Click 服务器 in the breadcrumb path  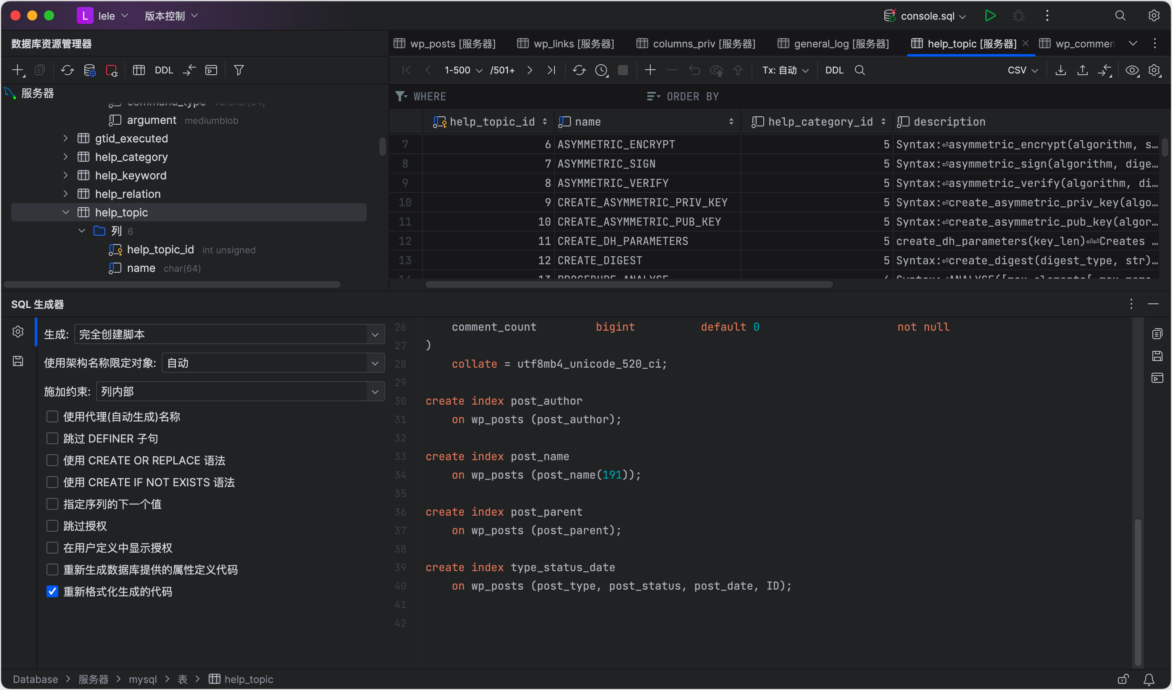(93, 680)
